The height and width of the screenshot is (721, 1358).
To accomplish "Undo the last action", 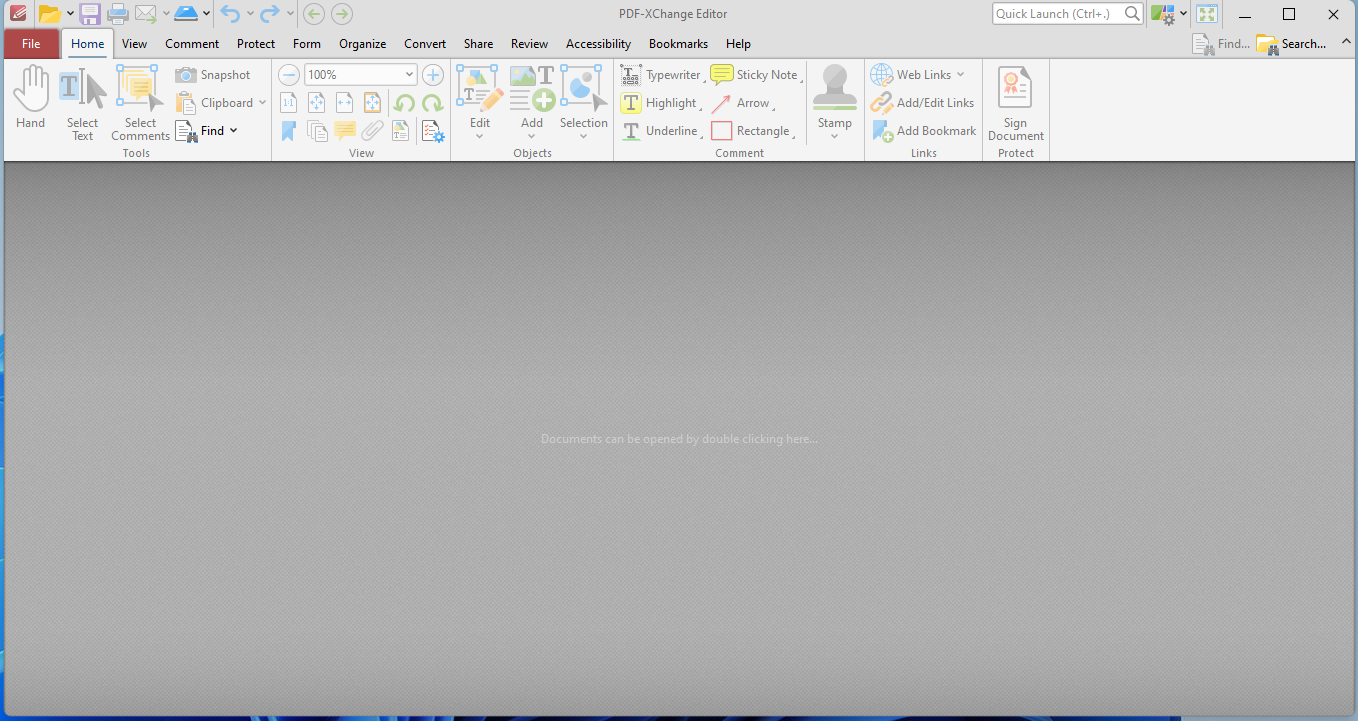I will click(230, 14).
